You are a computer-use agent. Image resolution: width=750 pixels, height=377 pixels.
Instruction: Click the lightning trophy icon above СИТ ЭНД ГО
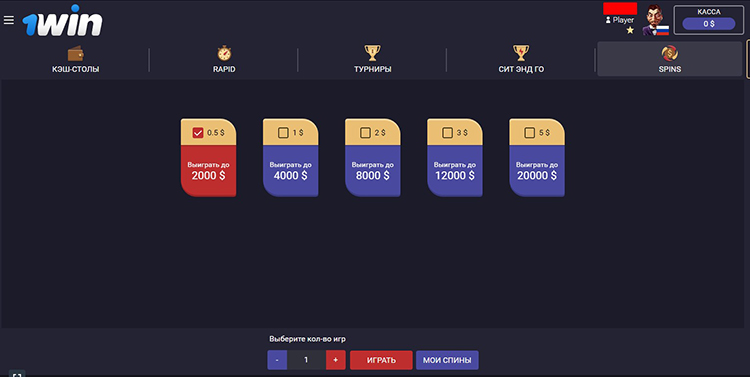pos(521,53)
